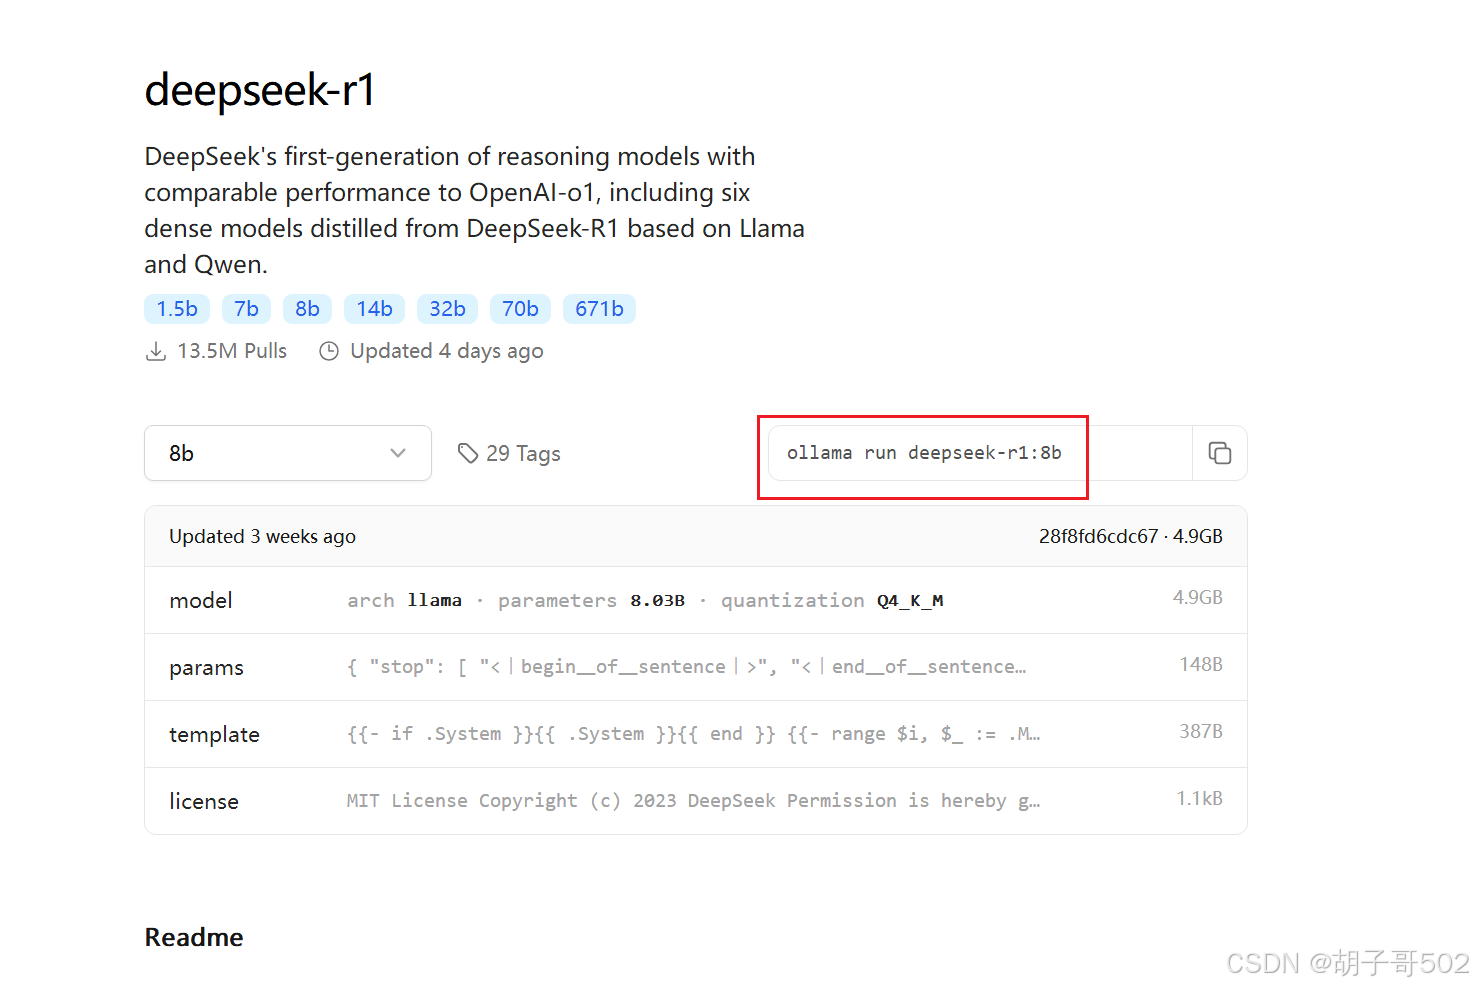Open the 8b model size dropdown
The height and width of the screenshot is (989, 1473).
288,453
